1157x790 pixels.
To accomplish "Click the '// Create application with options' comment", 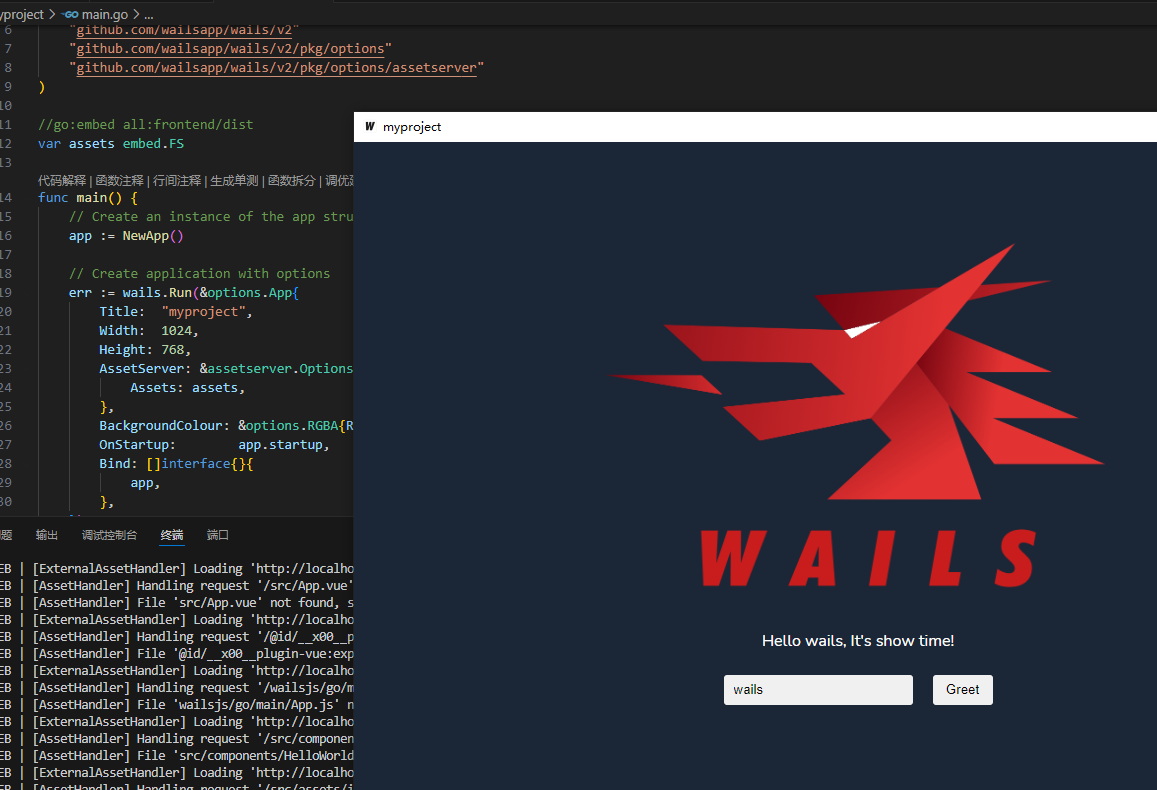I will (x=199, y=274).
